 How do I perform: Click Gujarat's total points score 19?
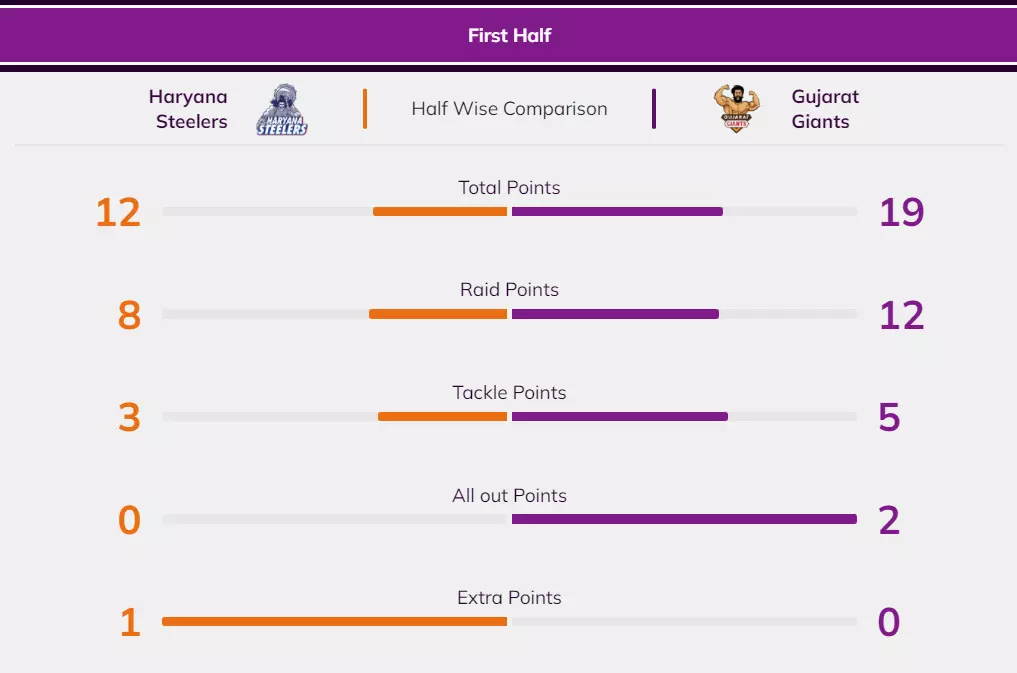[x=901, y=212]
